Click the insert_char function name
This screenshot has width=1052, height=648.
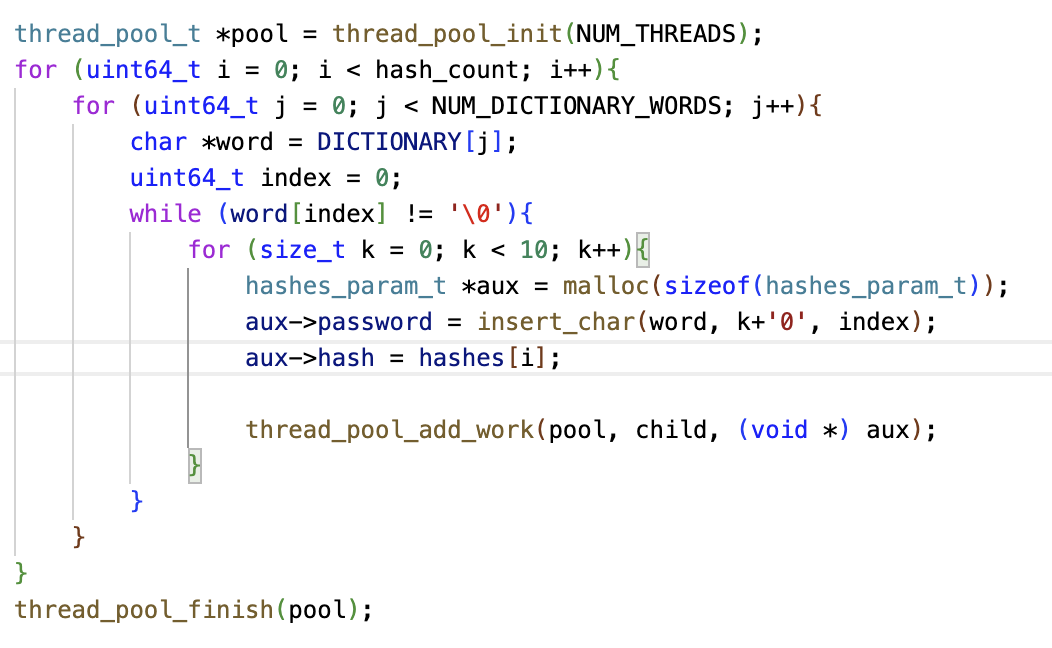click(x=556, y=322)
